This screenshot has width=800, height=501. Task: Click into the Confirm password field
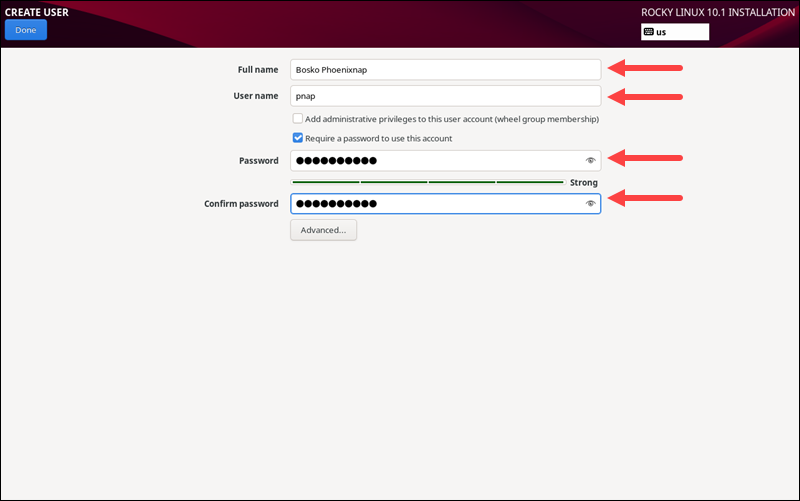pyautogui.click(x=445, y=204)
